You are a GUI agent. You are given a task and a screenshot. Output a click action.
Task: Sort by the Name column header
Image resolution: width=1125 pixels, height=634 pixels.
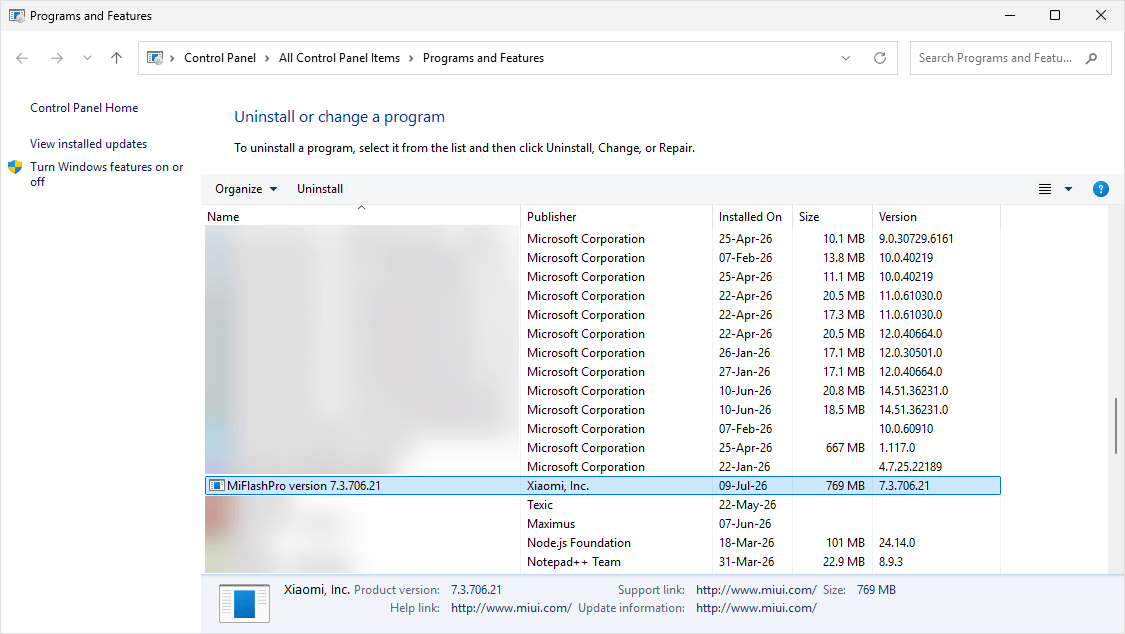click(362, 217)
